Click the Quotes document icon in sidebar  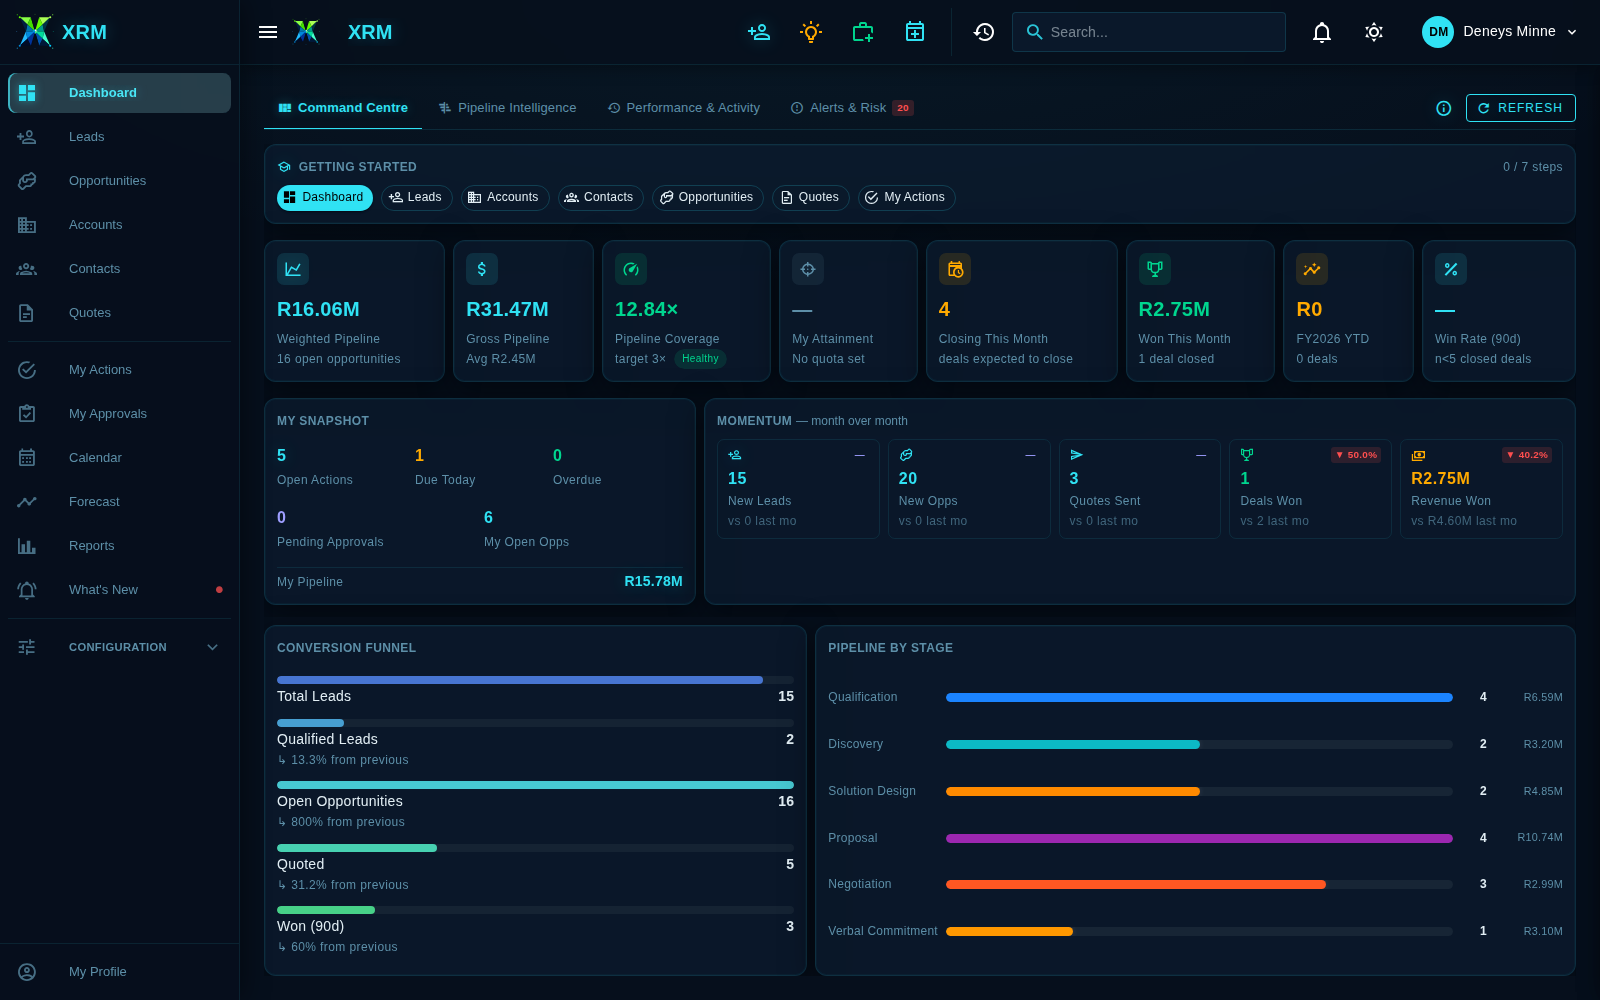click(27, 313)
